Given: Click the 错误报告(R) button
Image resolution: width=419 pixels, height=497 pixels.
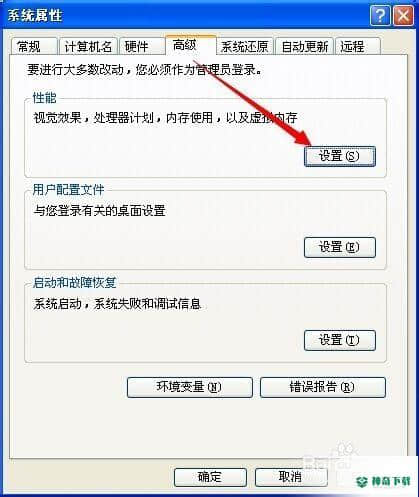Looking at the screenshot, I should tap(323, 387).
